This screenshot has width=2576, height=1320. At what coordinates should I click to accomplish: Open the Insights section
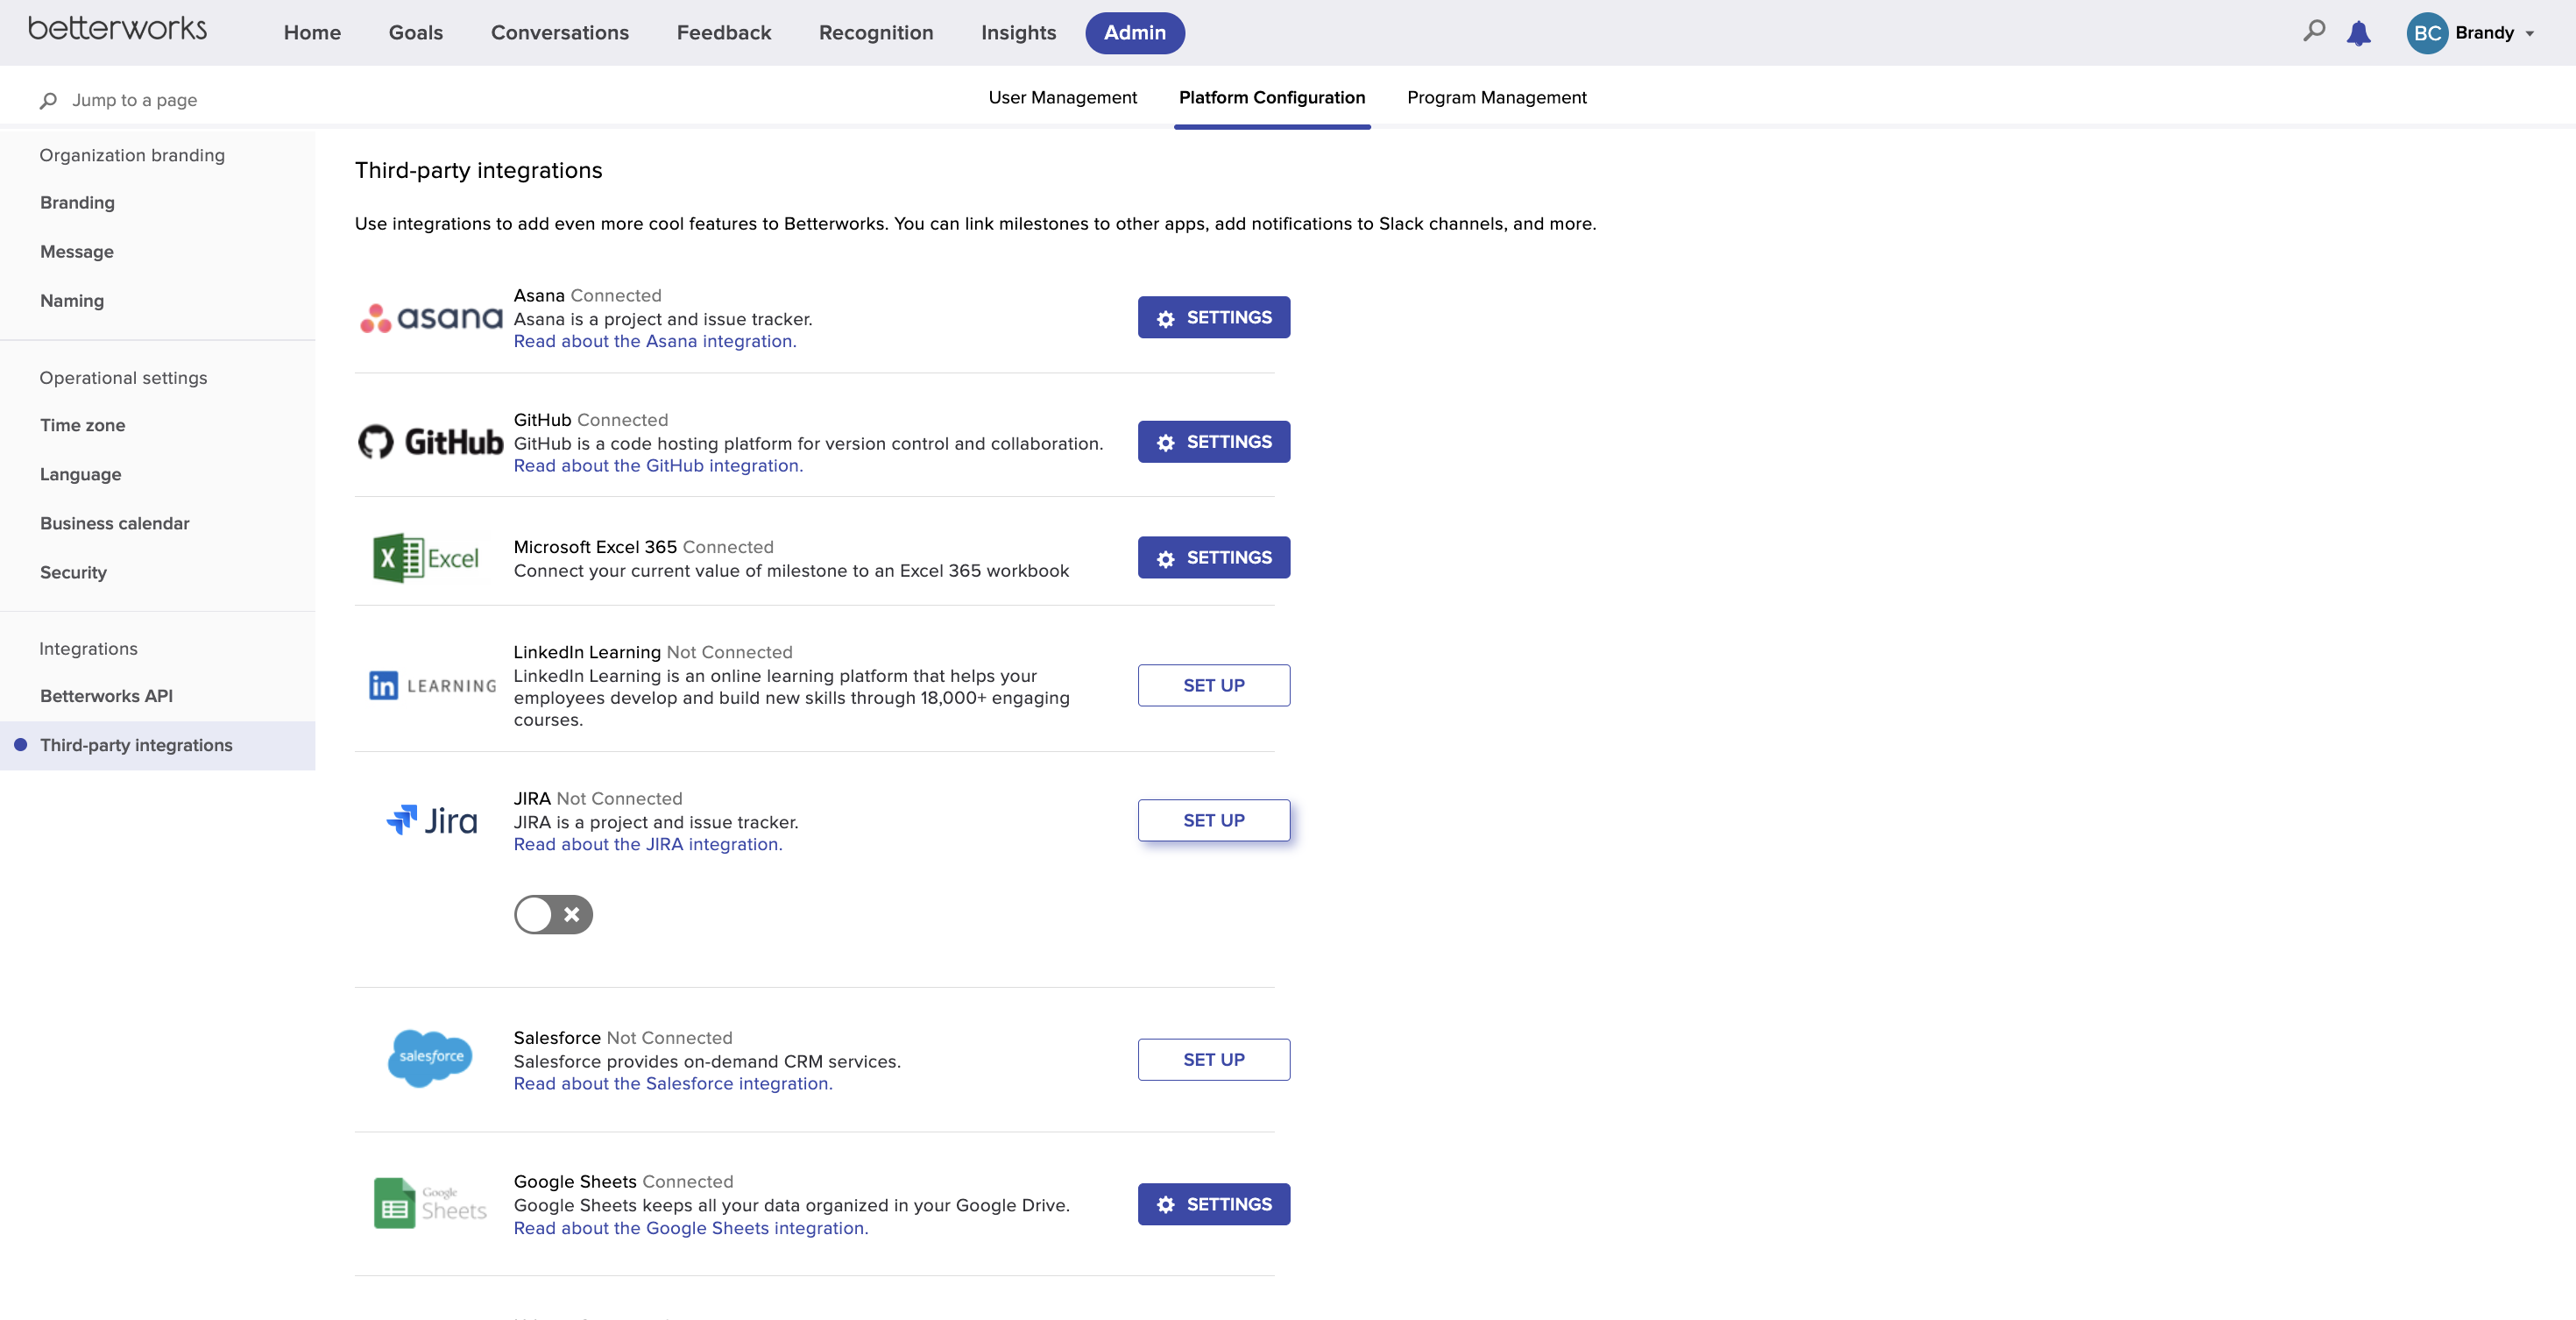coord(1019,32)
